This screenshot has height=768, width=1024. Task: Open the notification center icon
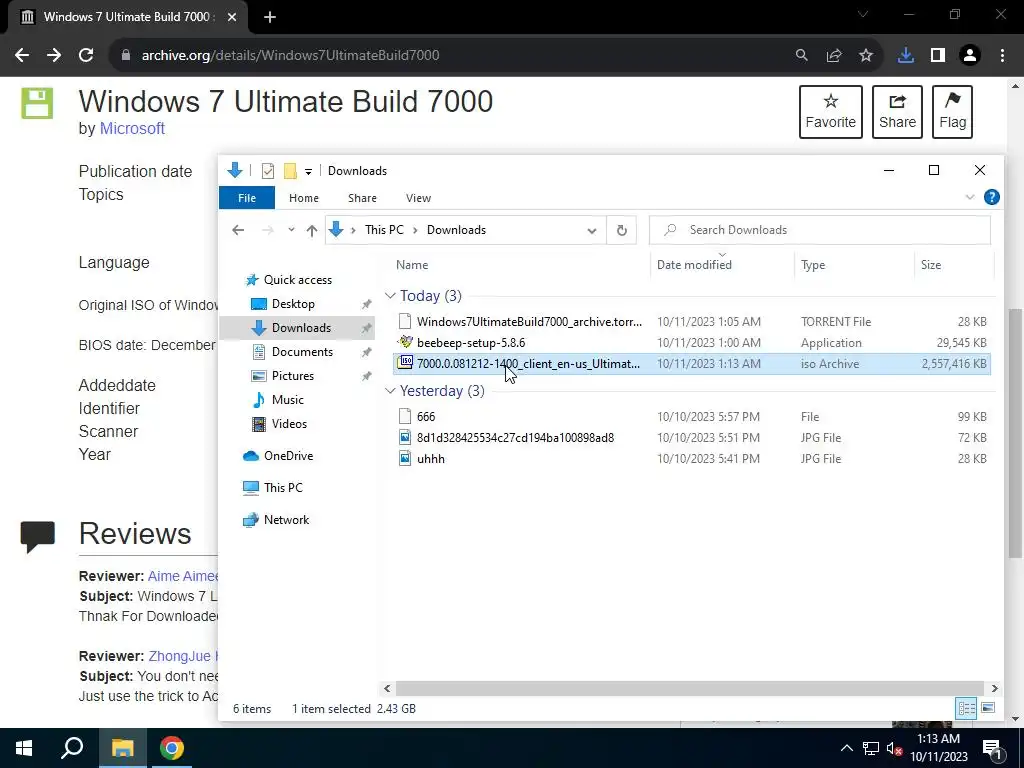click(992, 748)
